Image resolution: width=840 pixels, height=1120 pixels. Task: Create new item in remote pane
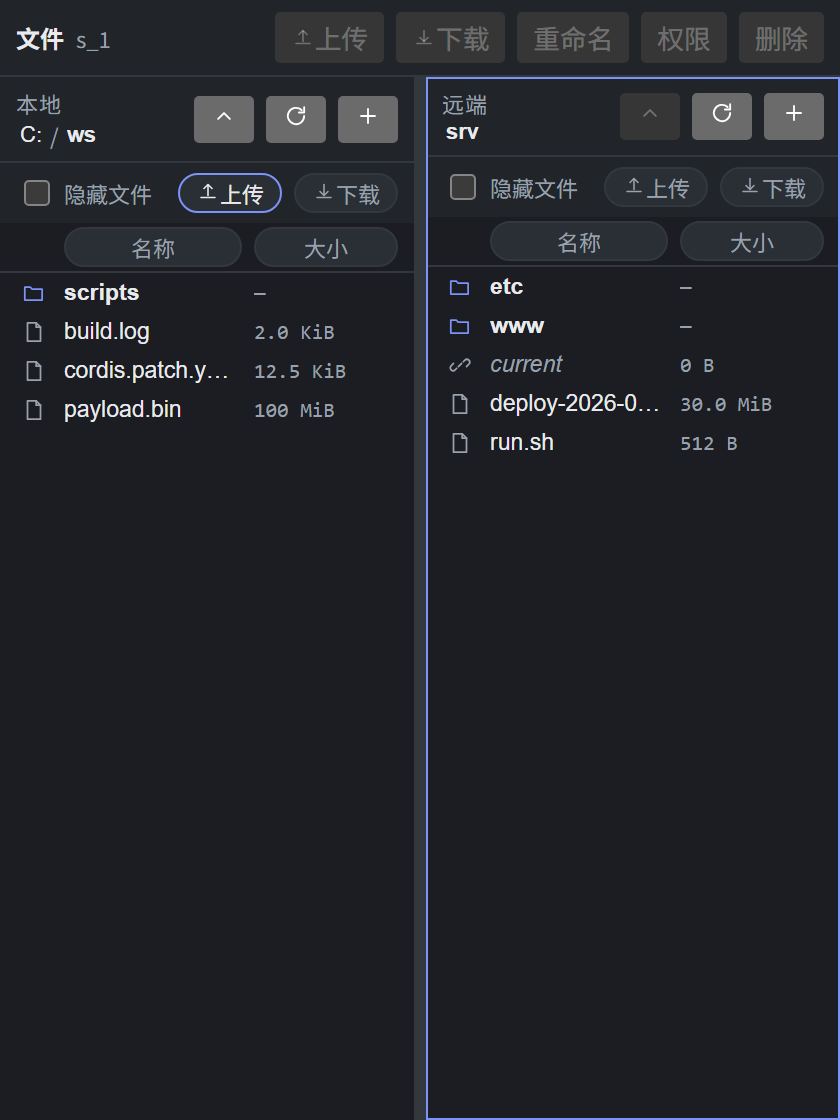794,116
